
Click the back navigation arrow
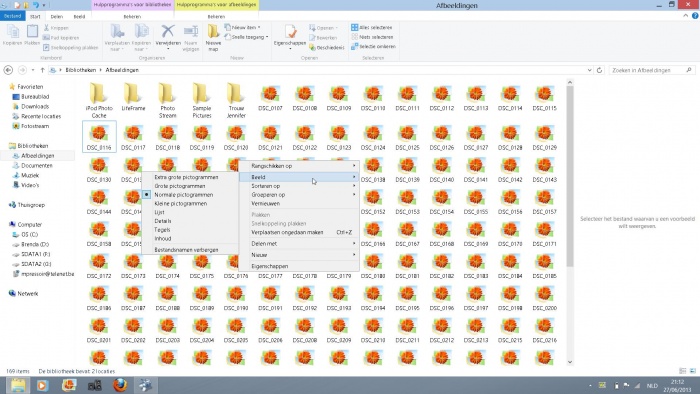click(8, 70)
